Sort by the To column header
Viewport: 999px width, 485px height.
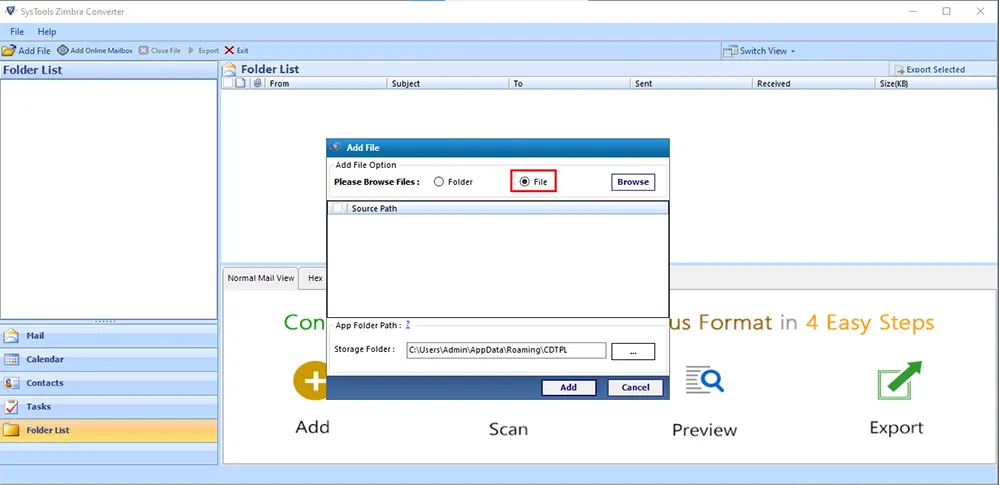(x=570, y=83)
